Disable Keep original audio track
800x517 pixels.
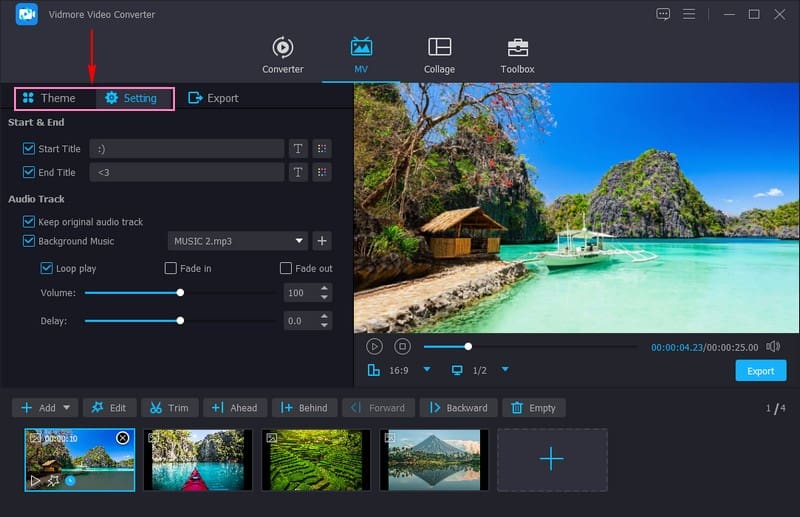29,222
